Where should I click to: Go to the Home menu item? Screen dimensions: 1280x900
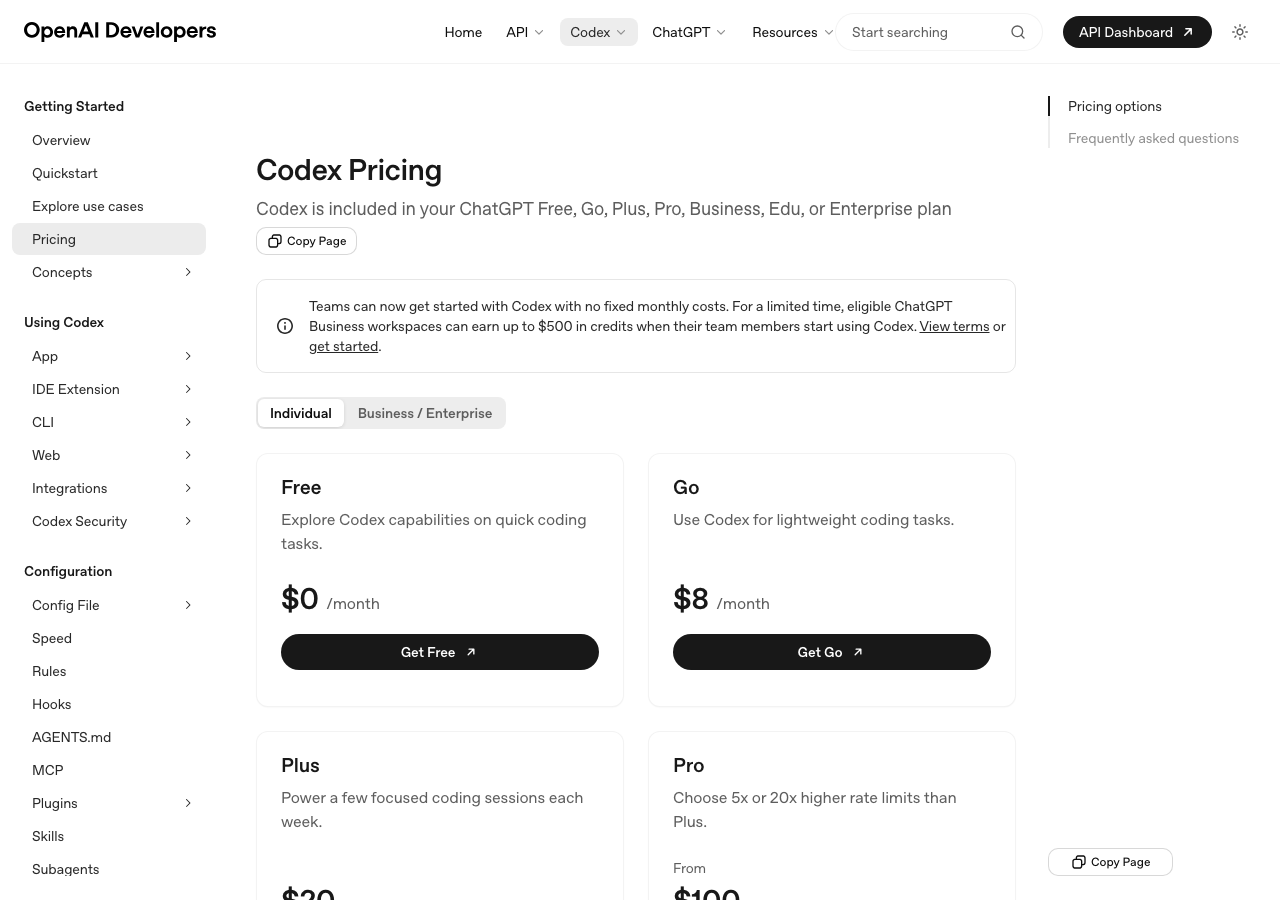click(463, 32)
